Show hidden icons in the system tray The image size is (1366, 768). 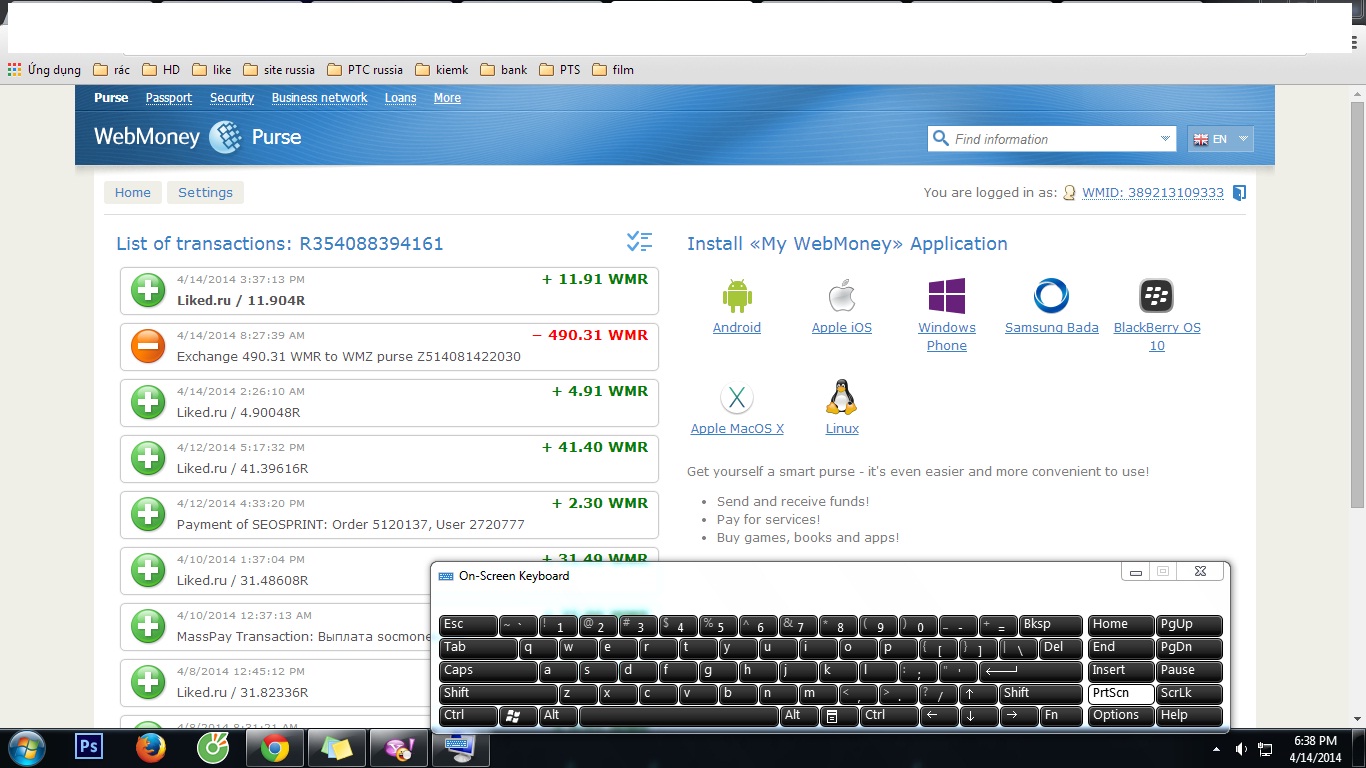[x=1217, y=749]
